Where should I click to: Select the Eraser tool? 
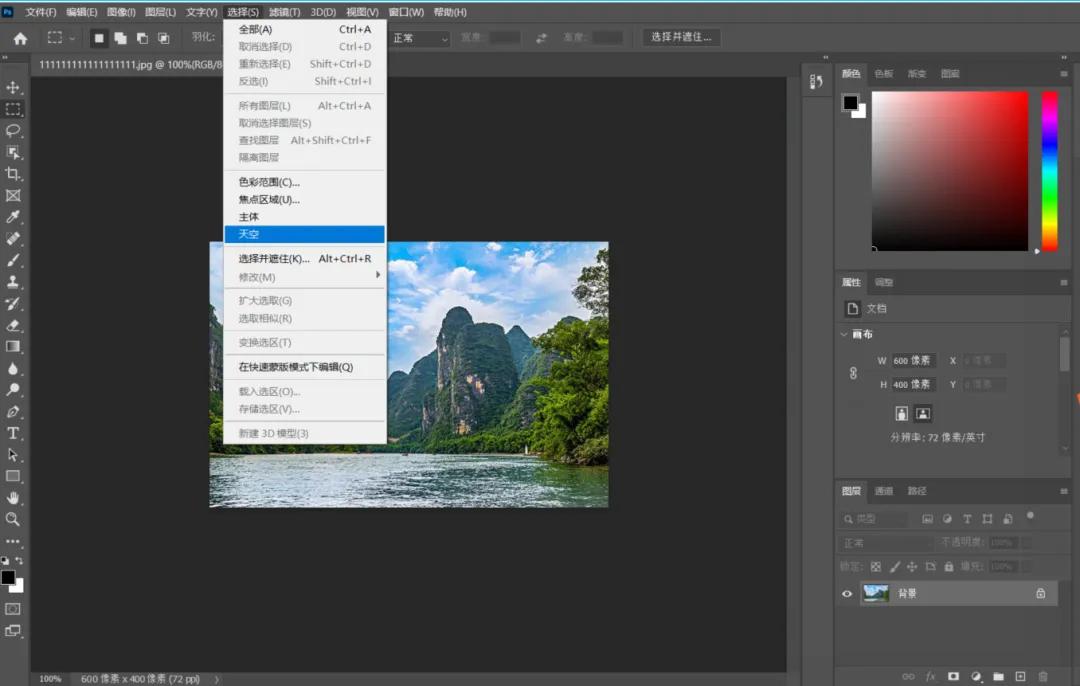(x=13, y=325)
